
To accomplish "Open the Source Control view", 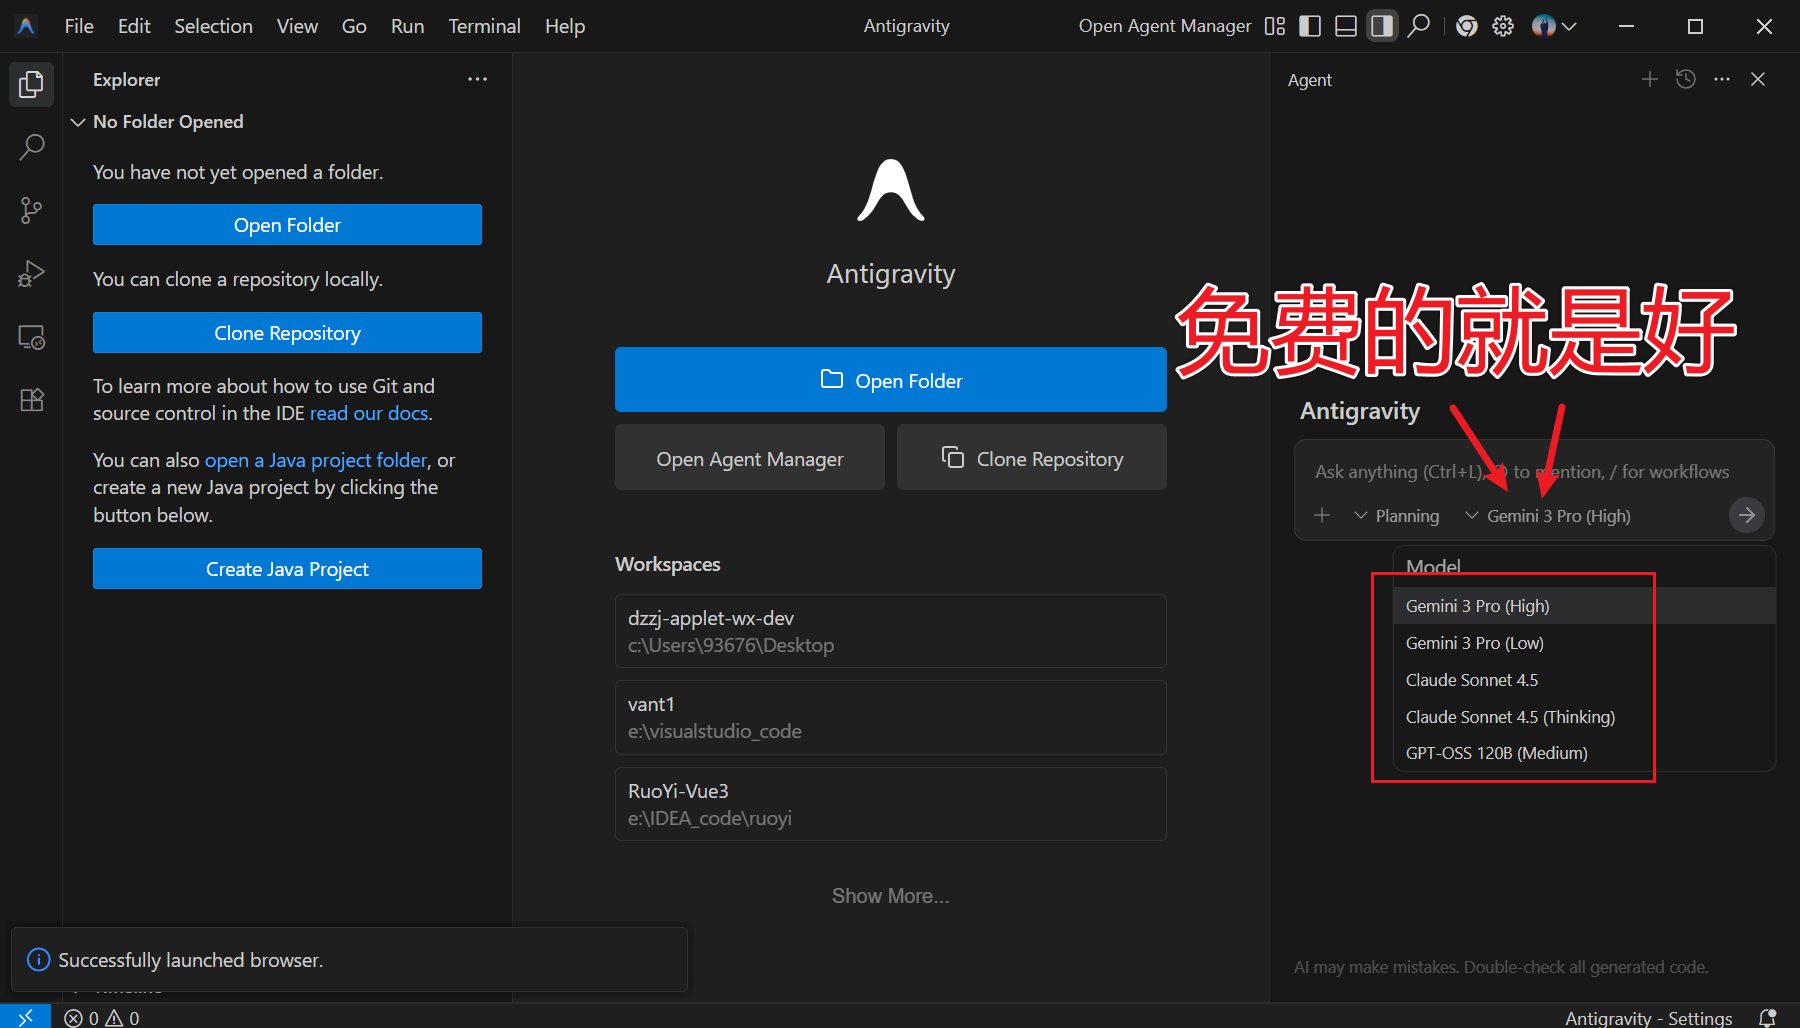I will tap(31, 210).
